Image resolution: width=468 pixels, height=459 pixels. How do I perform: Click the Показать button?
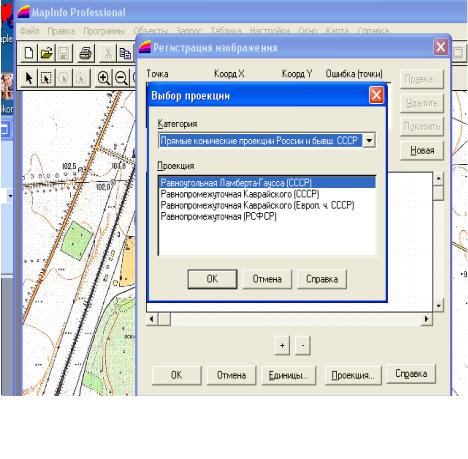[x=422, y=127]
